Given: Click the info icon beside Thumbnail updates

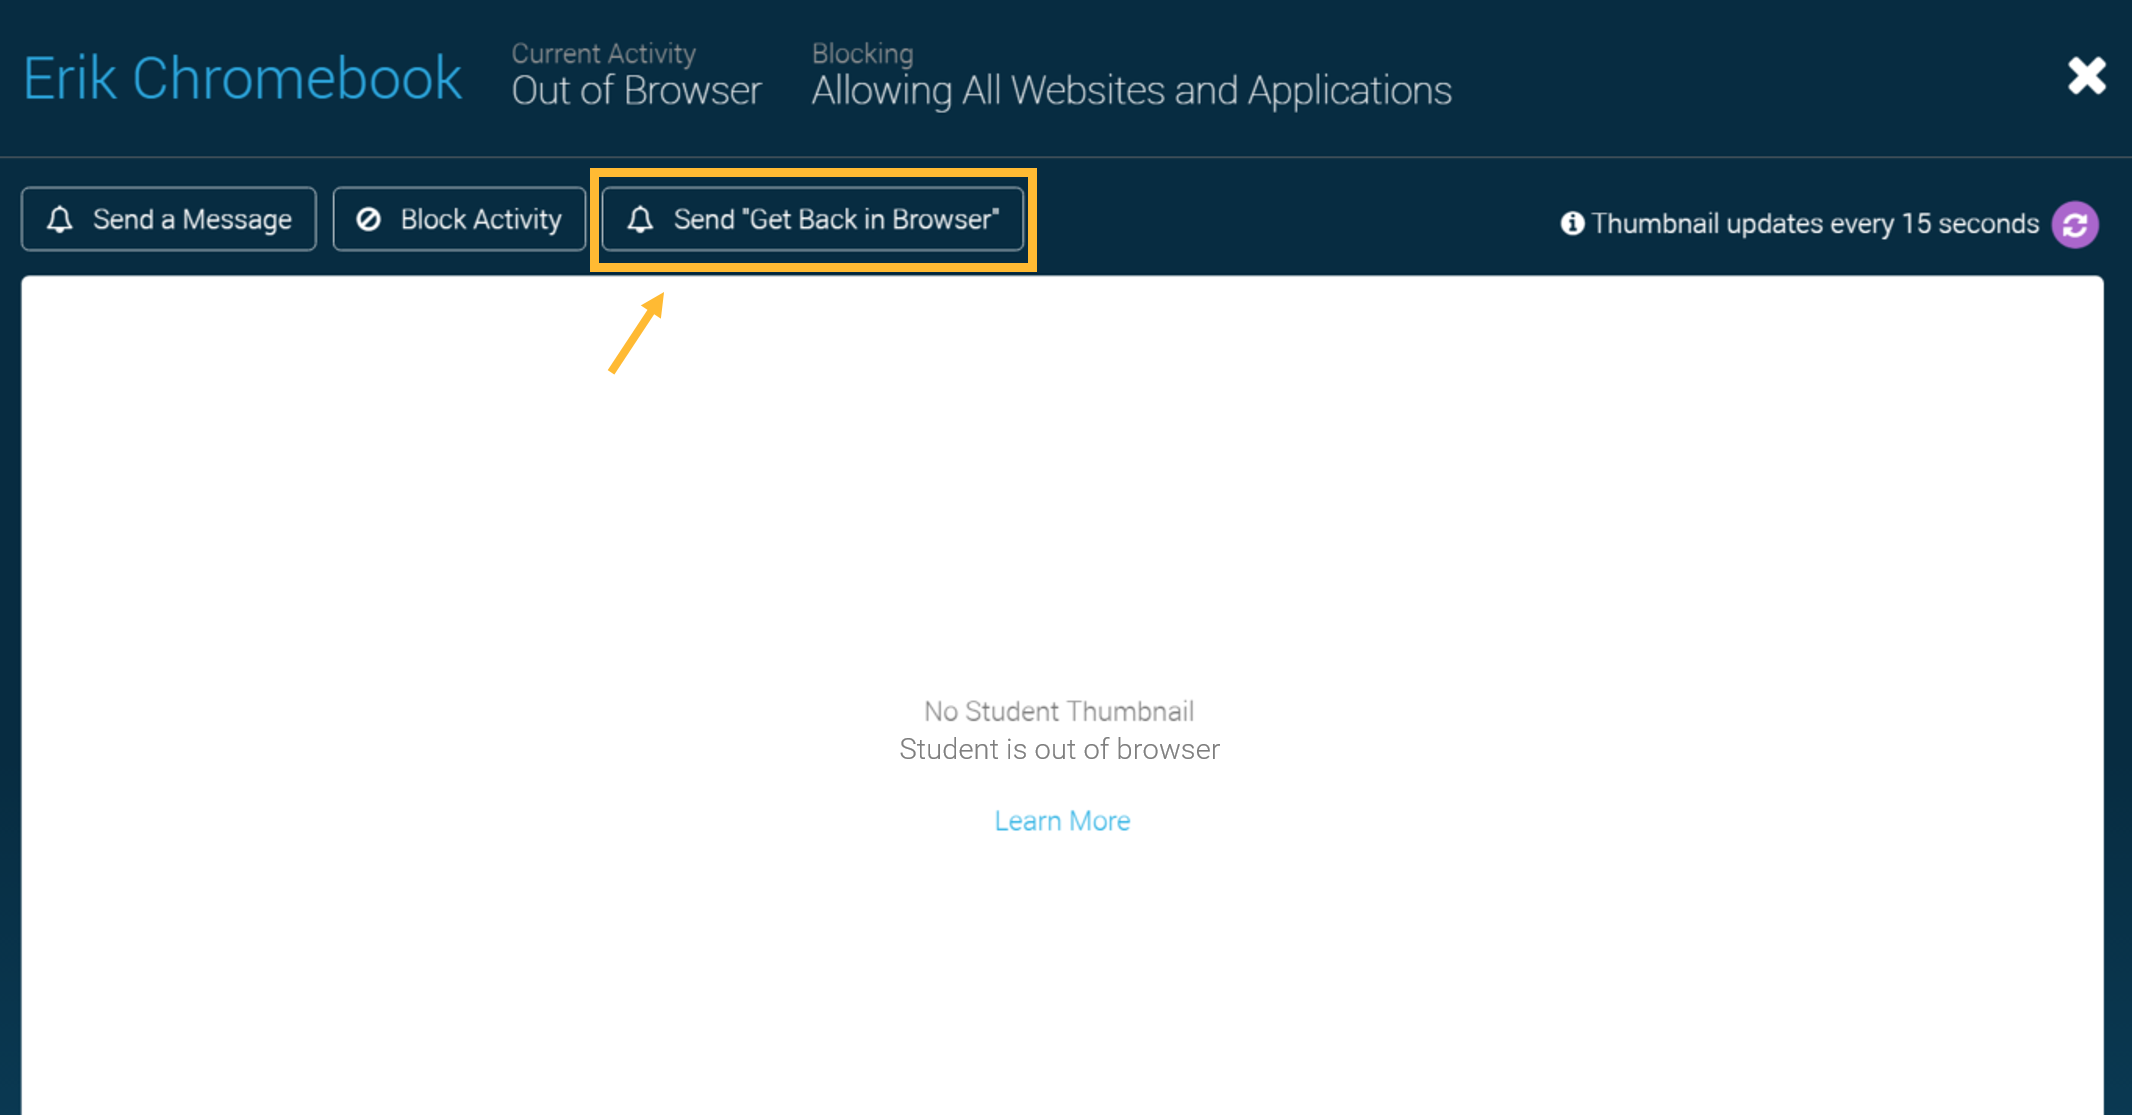Looking at the screenshot, I should coord(1572,223).
